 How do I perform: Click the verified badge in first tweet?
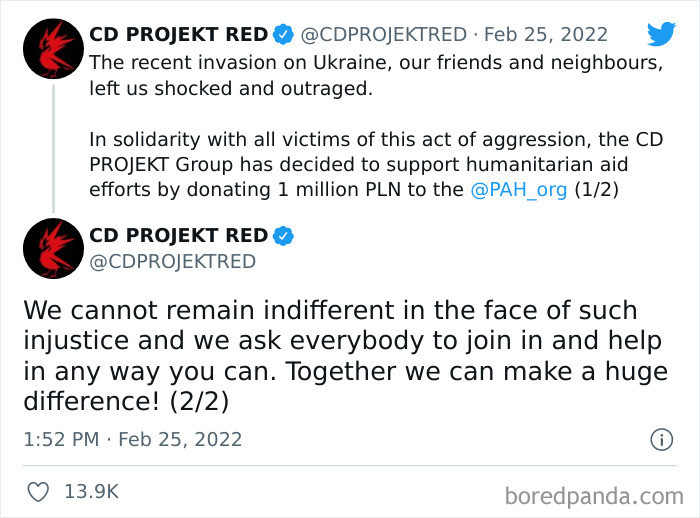283,34
